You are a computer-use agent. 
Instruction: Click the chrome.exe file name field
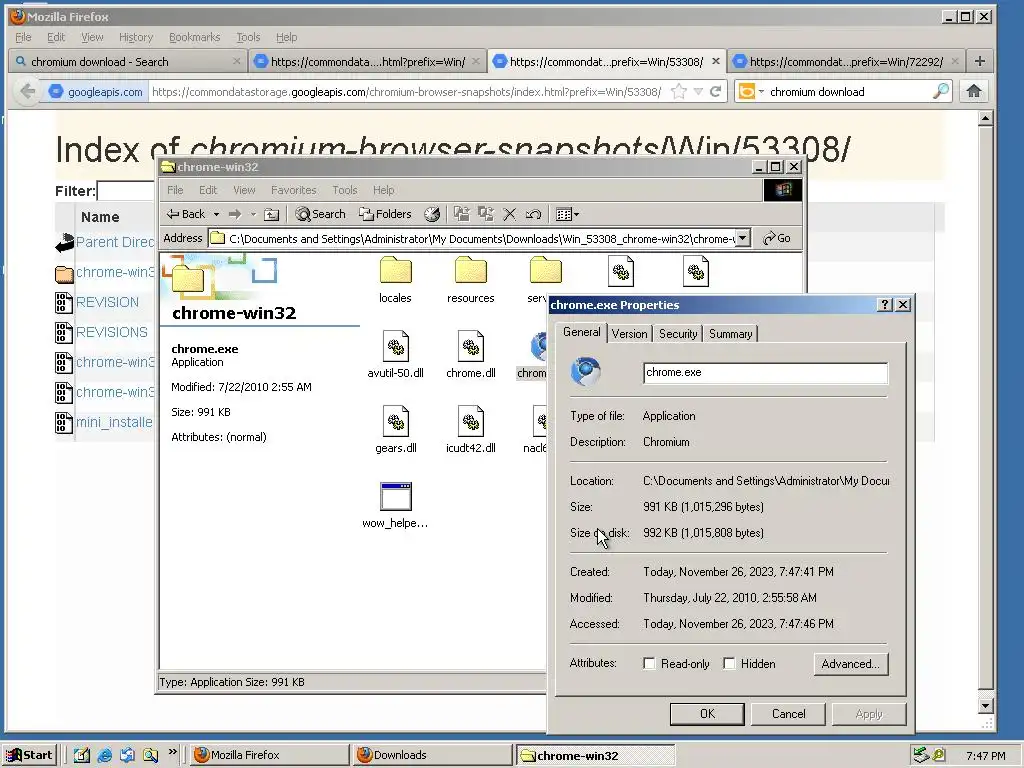click(765, 373)
